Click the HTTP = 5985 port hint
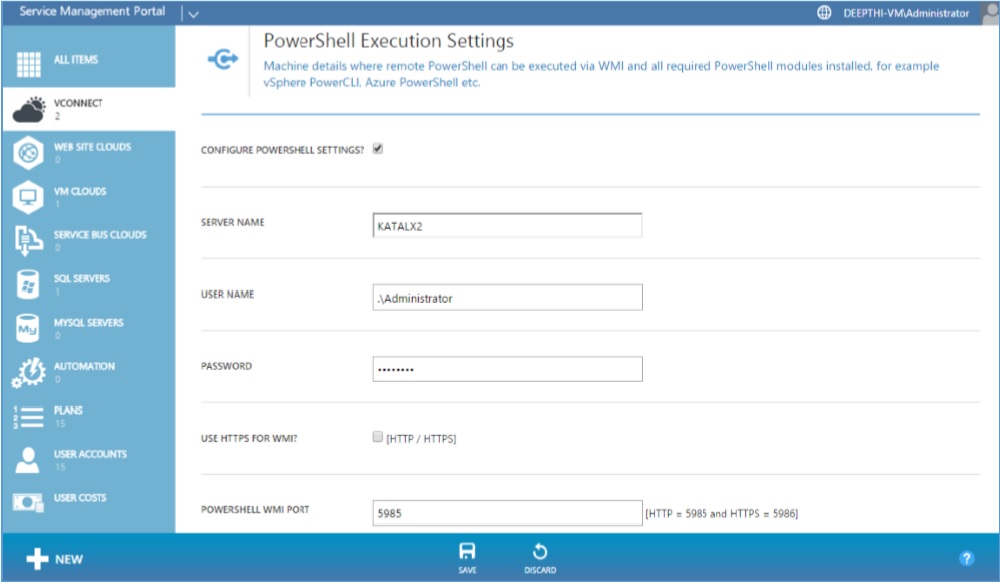Screen dimensions: 1000x583 721,513
